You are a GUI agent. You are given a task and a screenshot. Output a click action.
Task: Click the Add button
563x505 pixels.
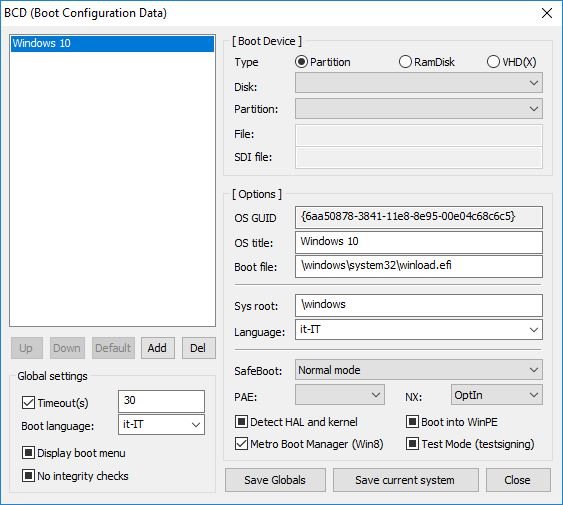pyautogui.click(x=158, y=348)
